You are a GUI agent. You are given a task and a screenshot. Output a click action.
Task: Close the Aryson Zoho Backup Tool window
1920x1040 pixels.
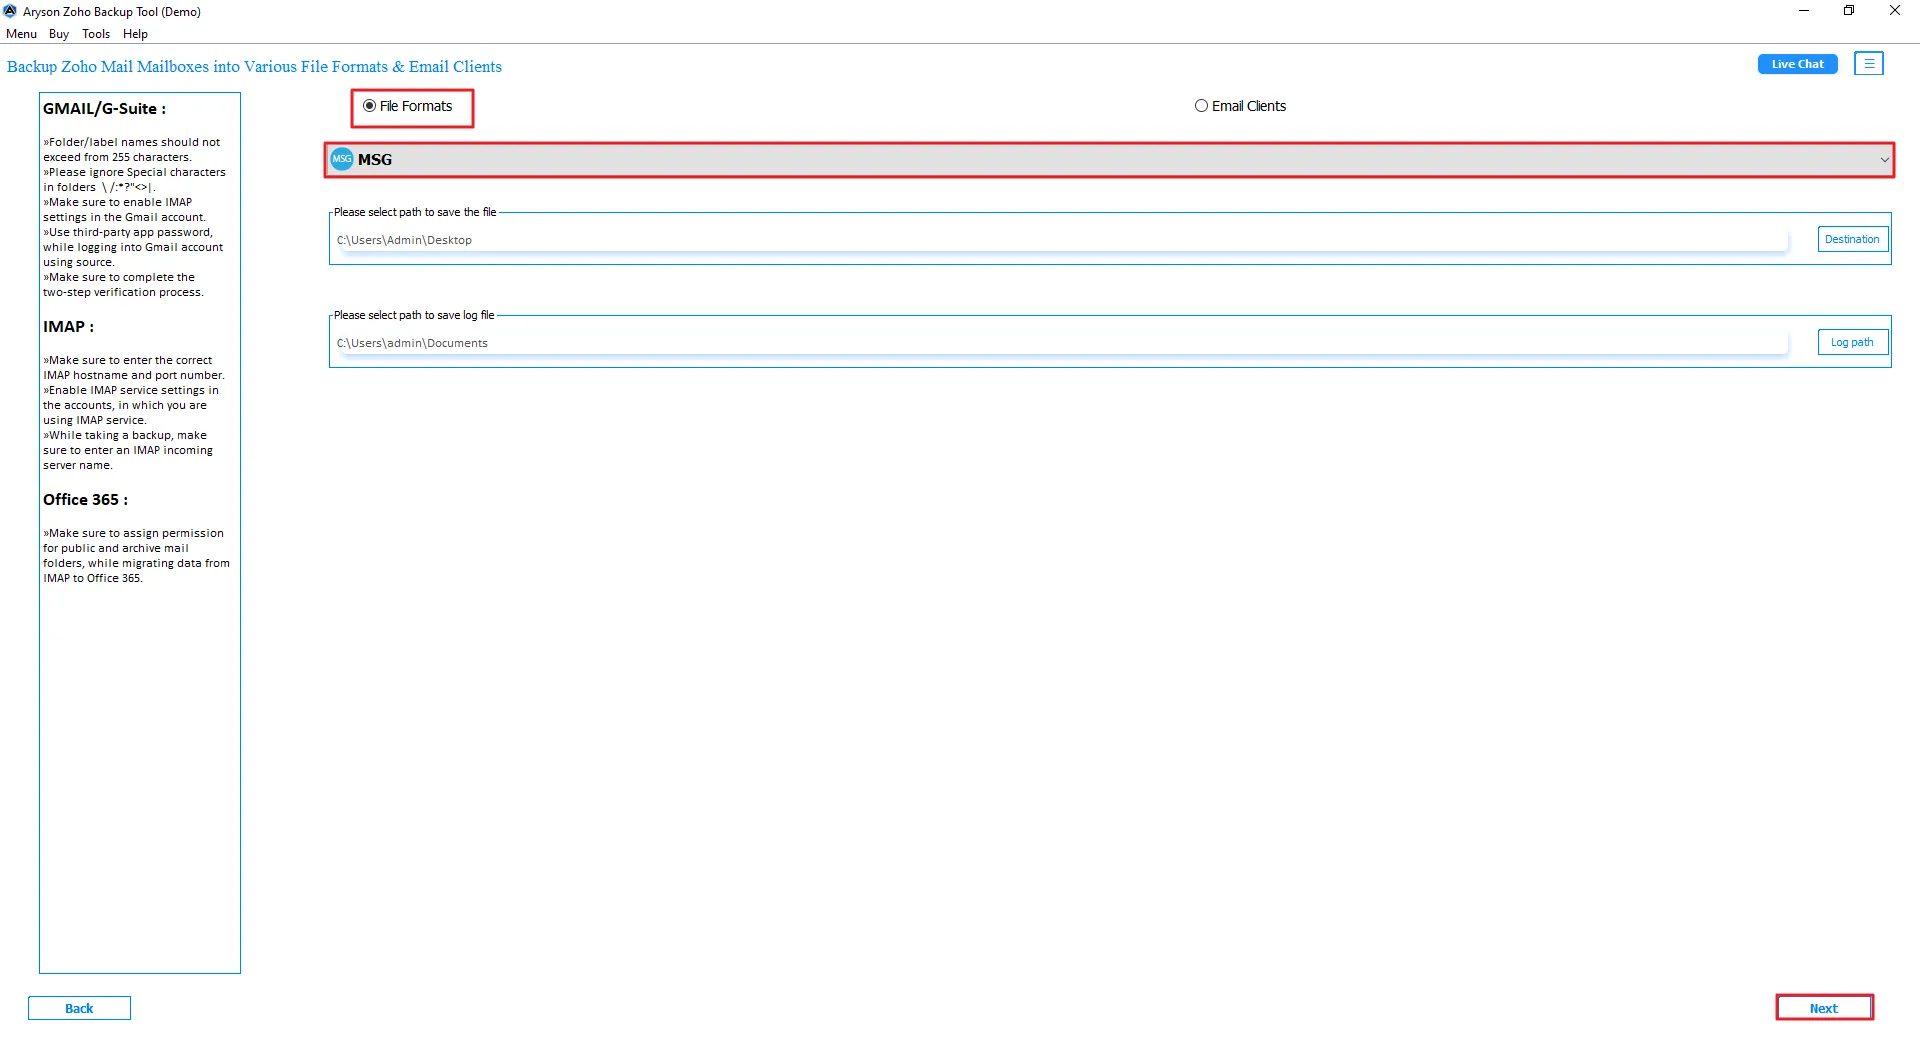tap(1894, 11)
